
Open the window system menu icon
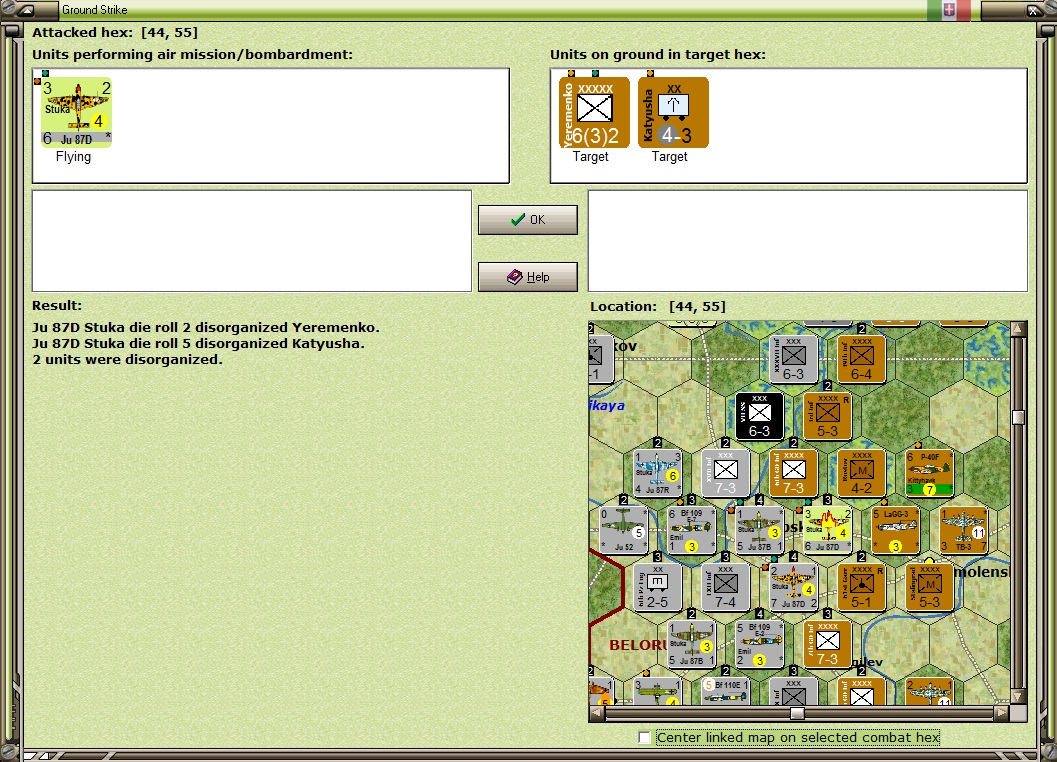[26, 9]
